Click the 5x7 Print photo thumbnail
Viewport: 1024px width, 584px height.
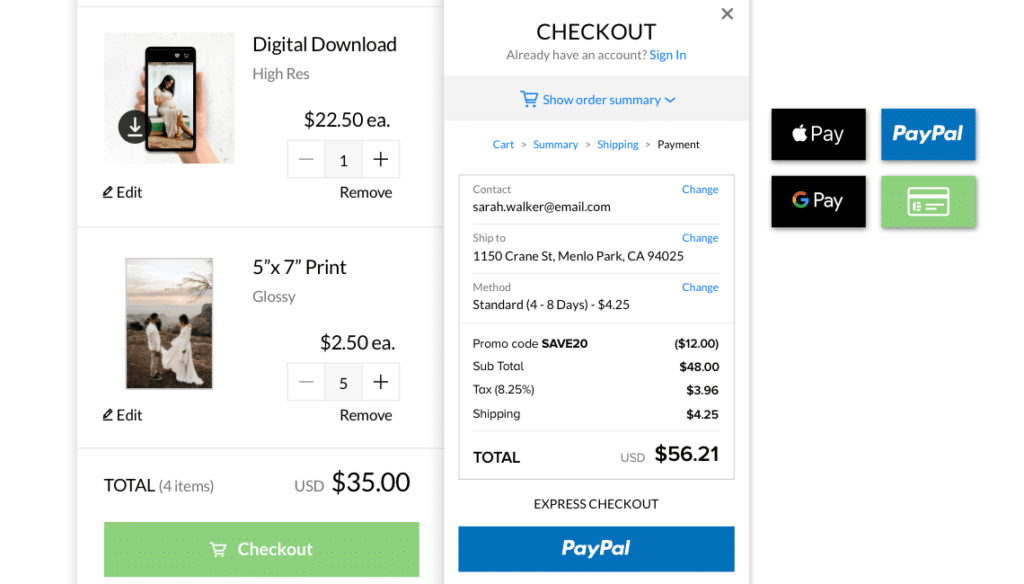[169, 324]
